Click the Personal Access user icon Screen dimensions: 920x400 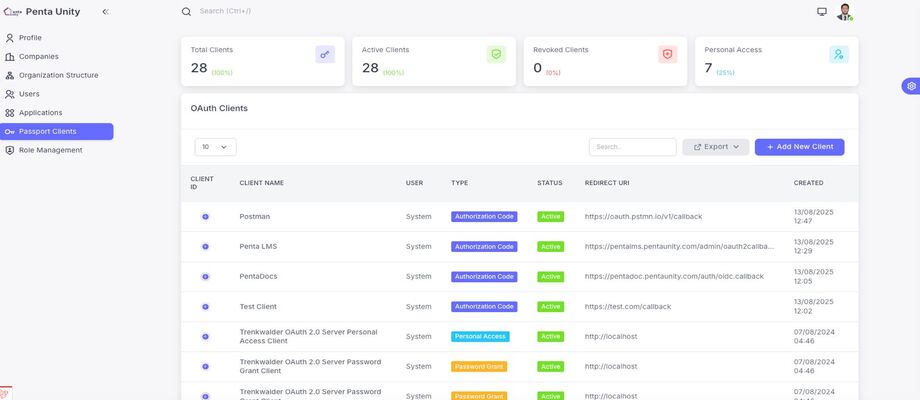(x=839, y=55)
